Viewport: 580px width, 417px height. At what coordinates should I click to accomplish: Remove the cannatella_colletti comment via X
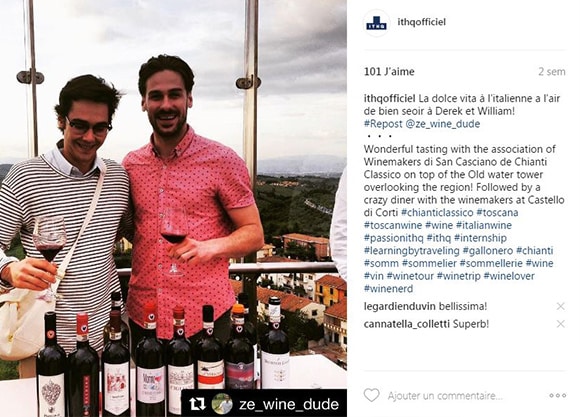pos(560,324)
